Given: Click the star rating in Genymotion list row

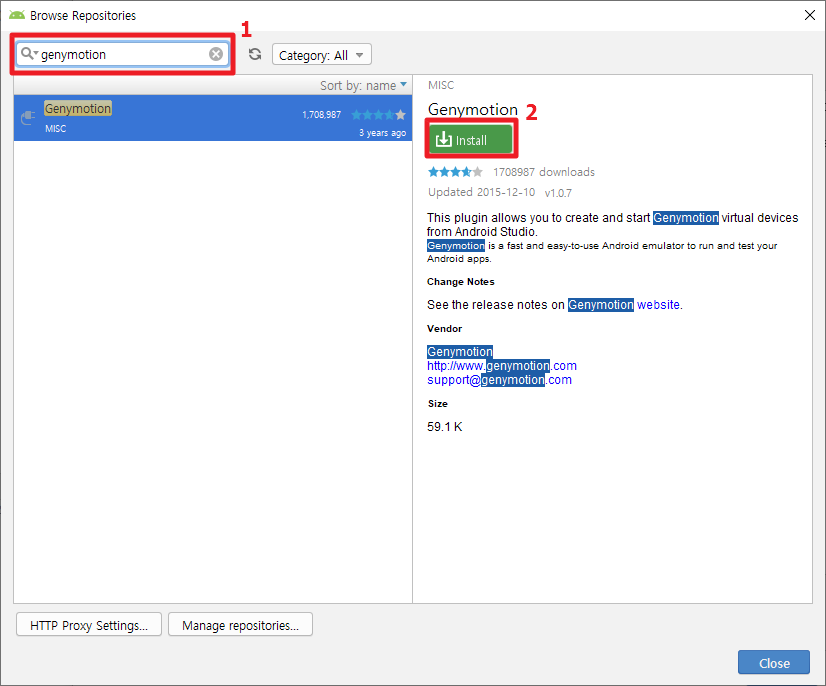Looking at the screenshot, I should (x=378, y=114).
